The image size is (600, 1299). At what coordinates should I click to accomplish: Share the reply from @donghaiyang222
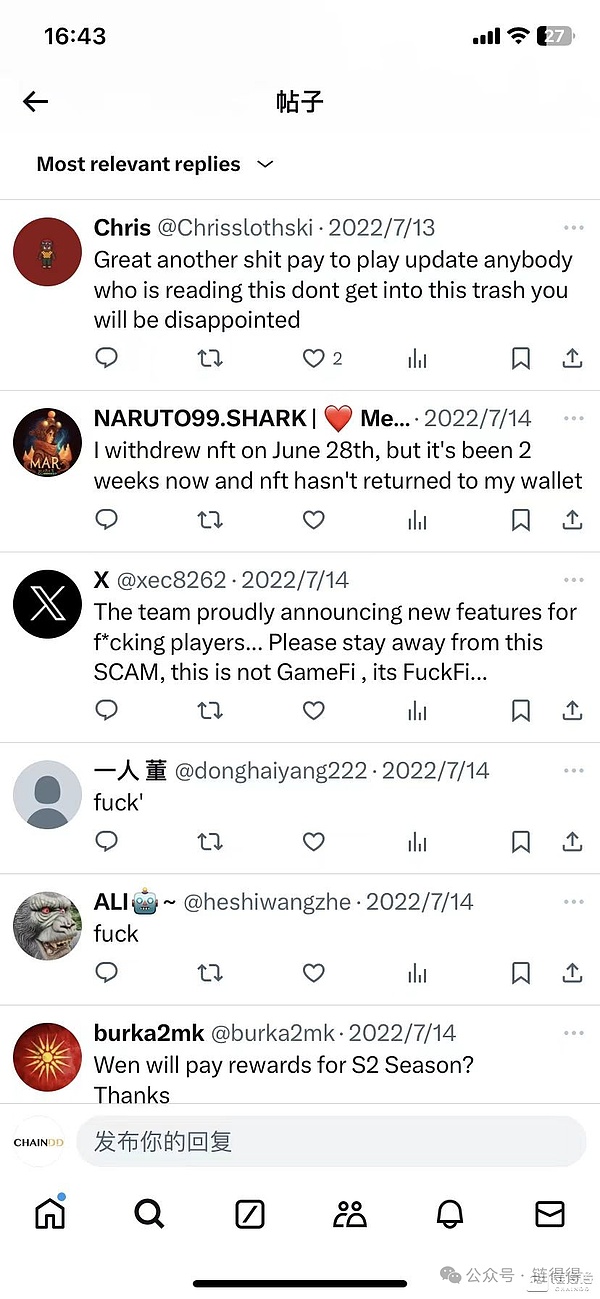pos(572,841)
